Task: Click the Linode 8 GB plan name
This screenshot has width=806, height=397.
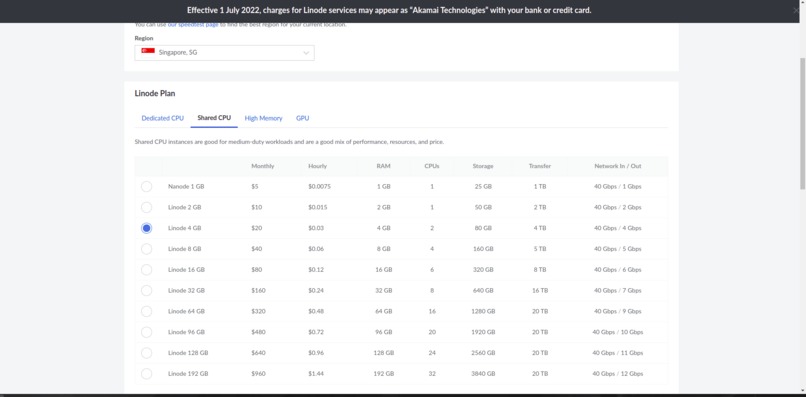Action: tap(185, 249)
